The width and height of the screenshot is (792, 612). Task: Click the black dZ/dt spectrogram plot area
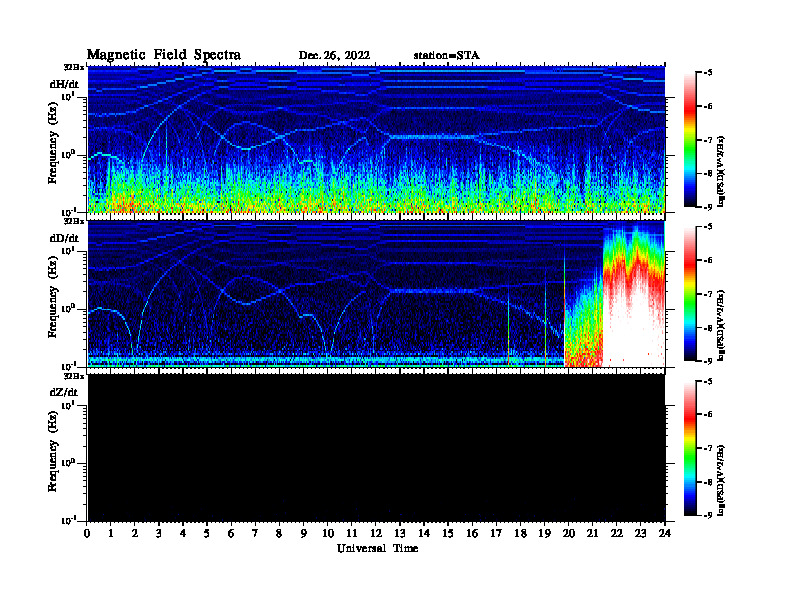click(x=376, y=447)
